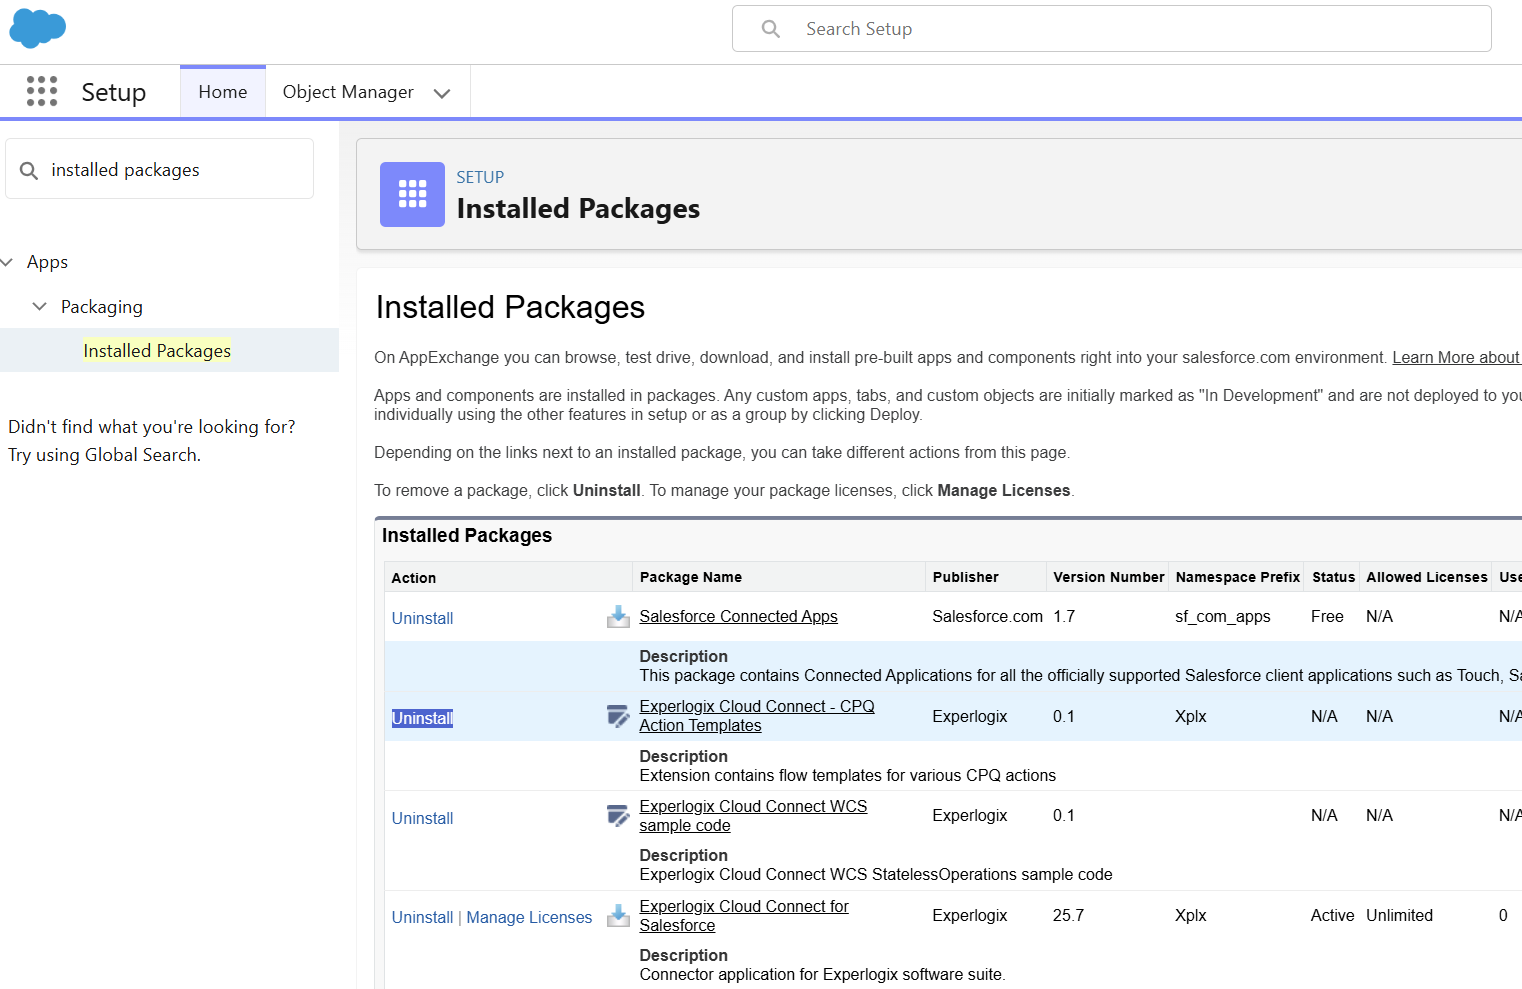Screen dimensions: 1522x989
Task: Open the App Launcher grid icon
Action: [42, 91]
